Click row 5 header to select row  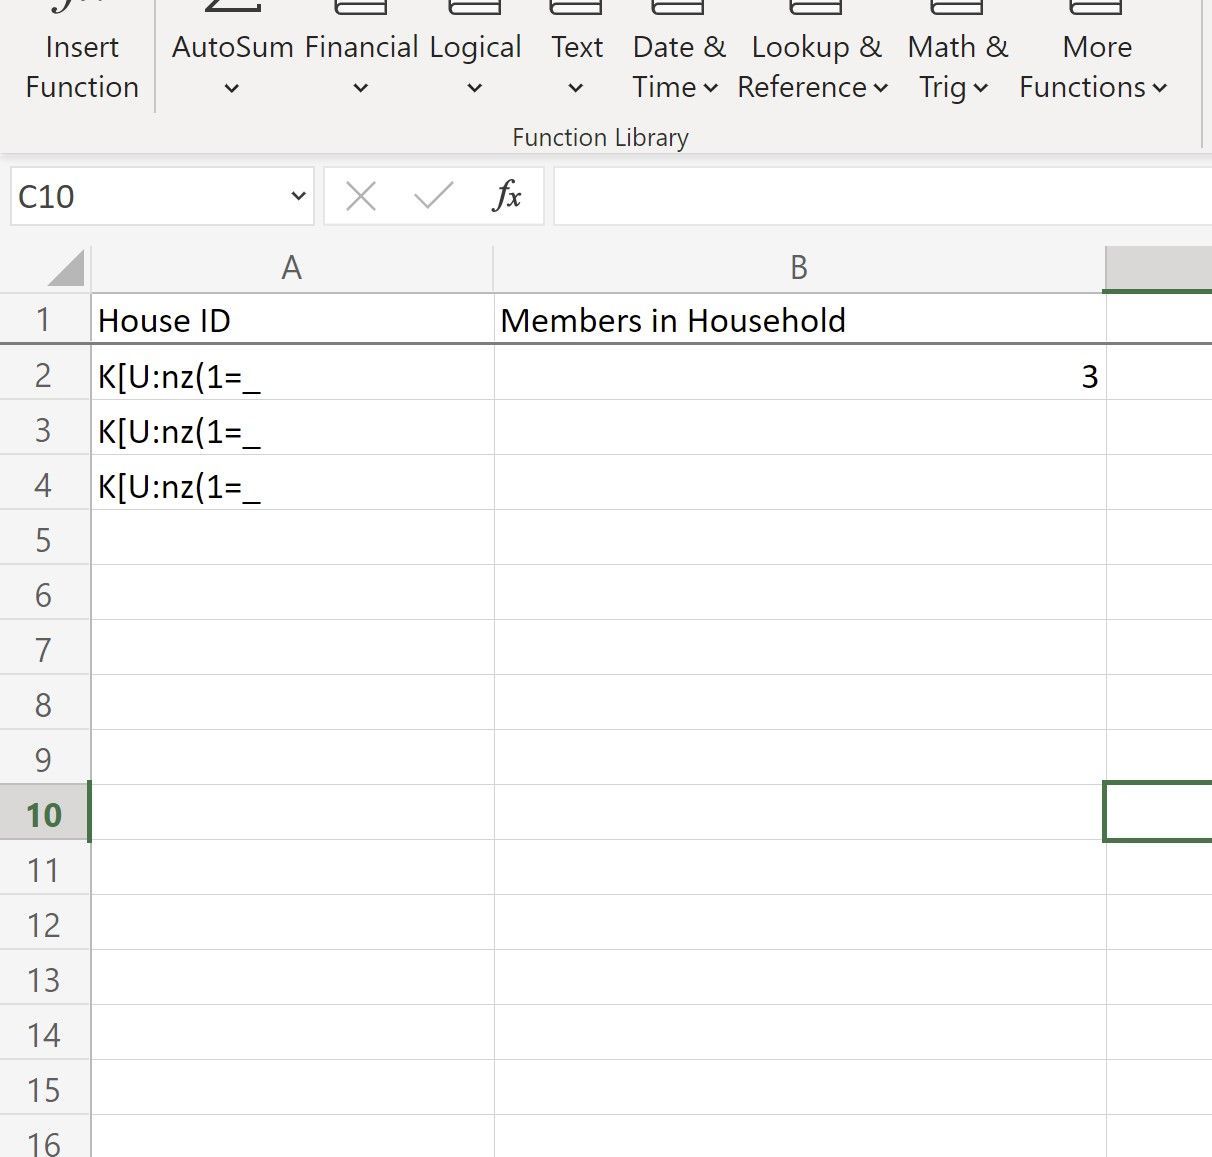coord(45,538)
